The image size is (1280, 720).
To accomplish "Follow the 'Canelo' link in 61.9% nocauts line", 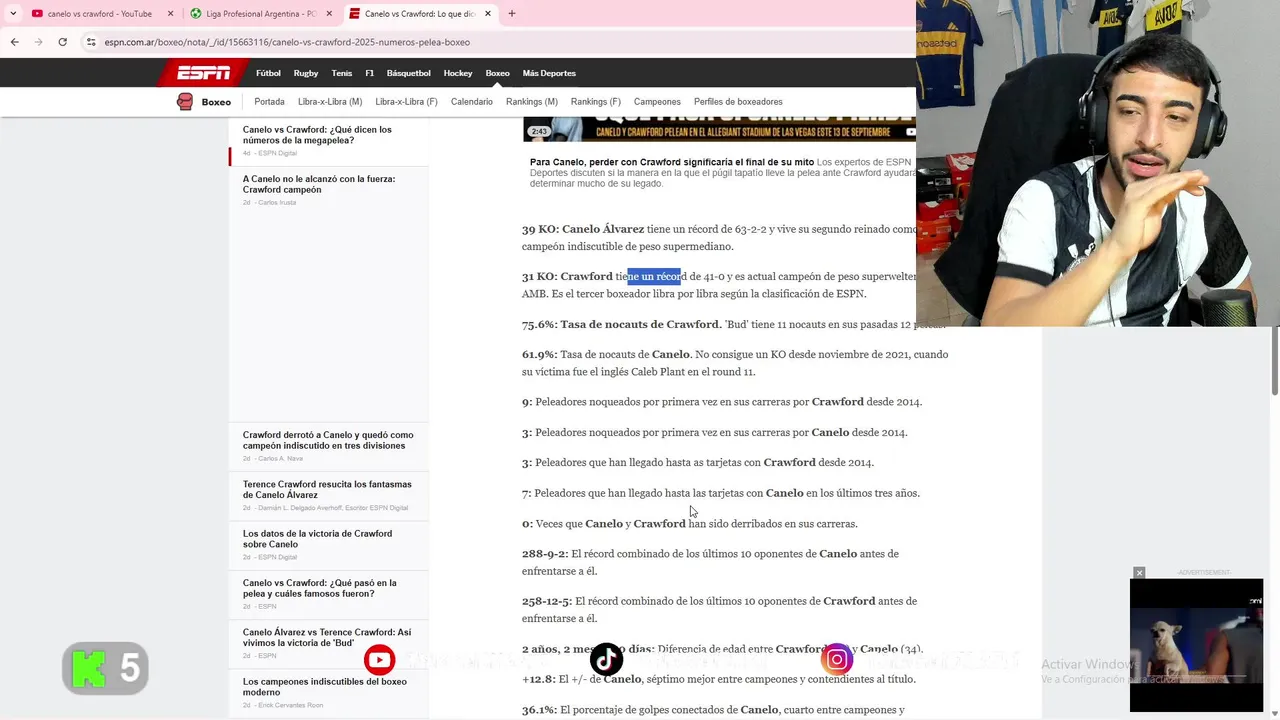I will (671, 354).
